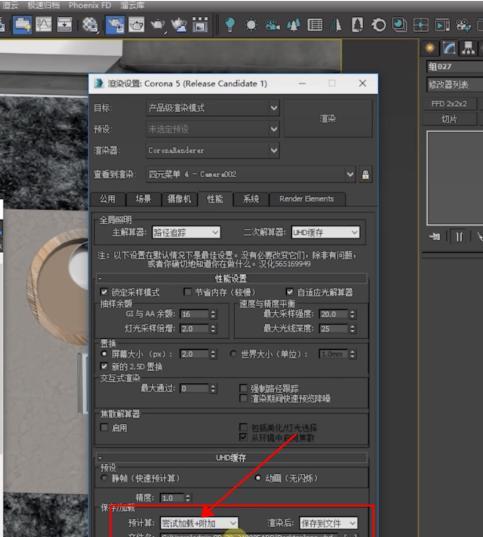Open the Corona frame buffer icon
This screenshot has width=483, height=537.
coord(399,25)
